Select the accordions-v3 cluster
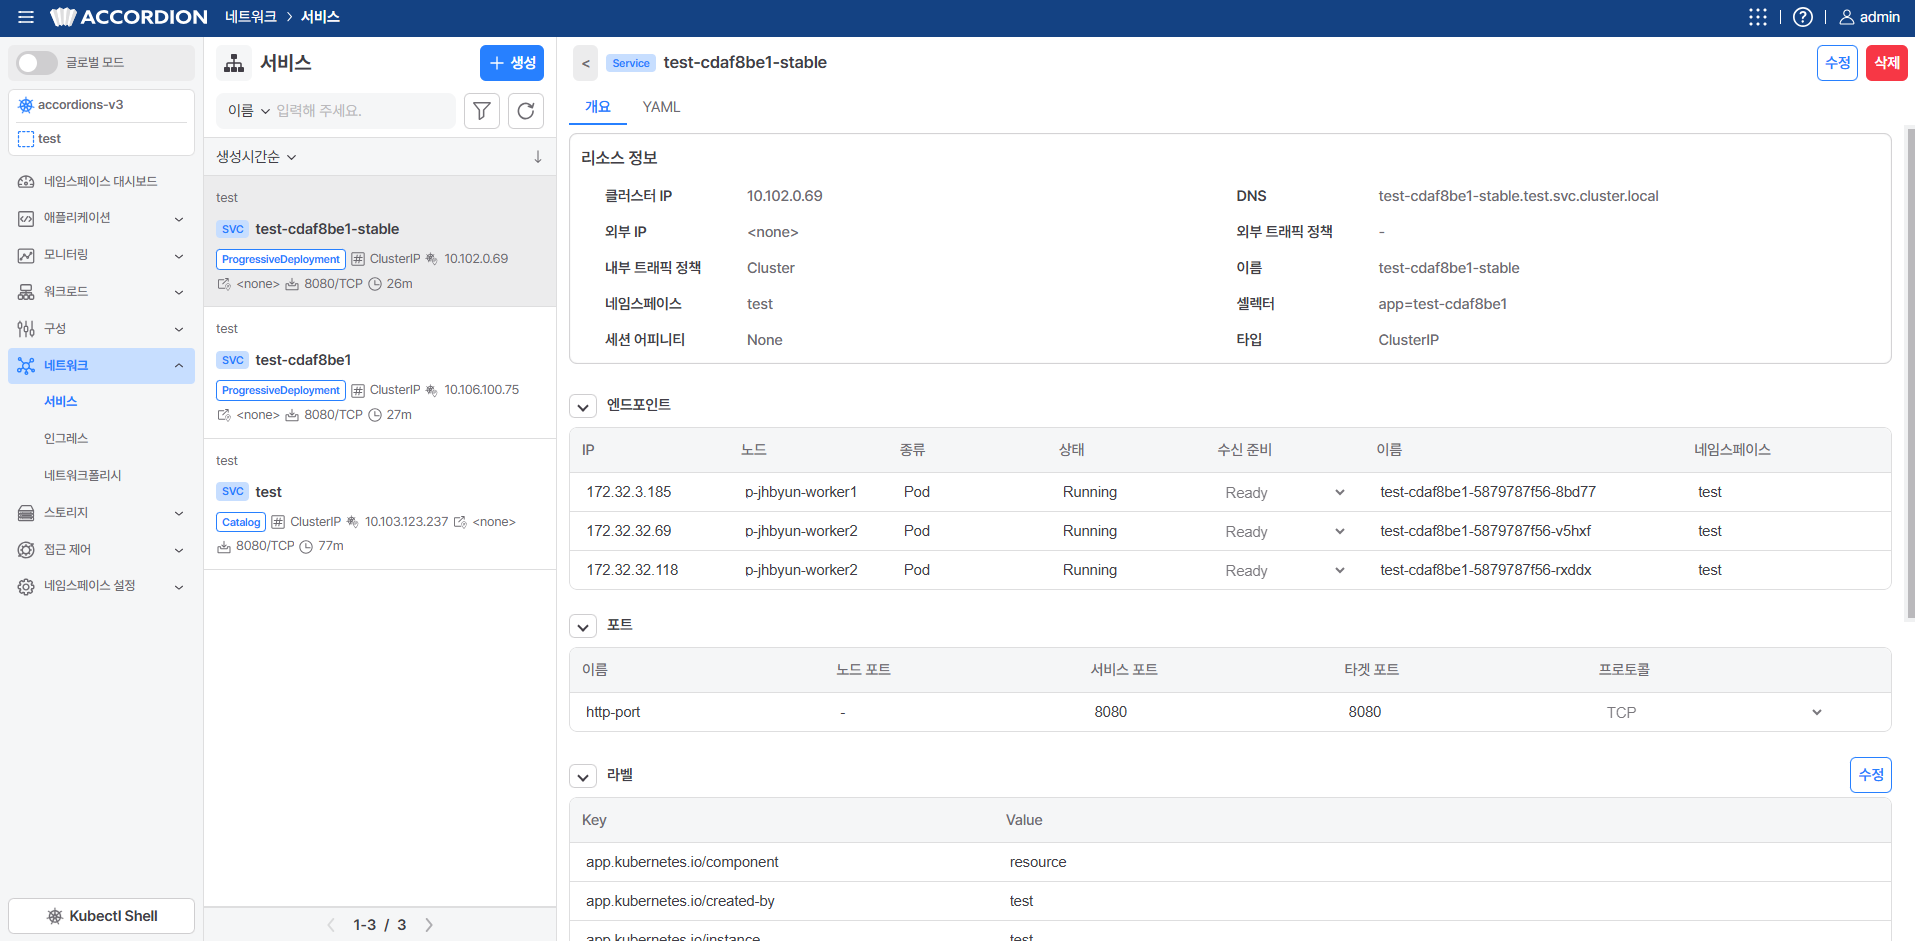1915x941 pixels. click(101, 105)
